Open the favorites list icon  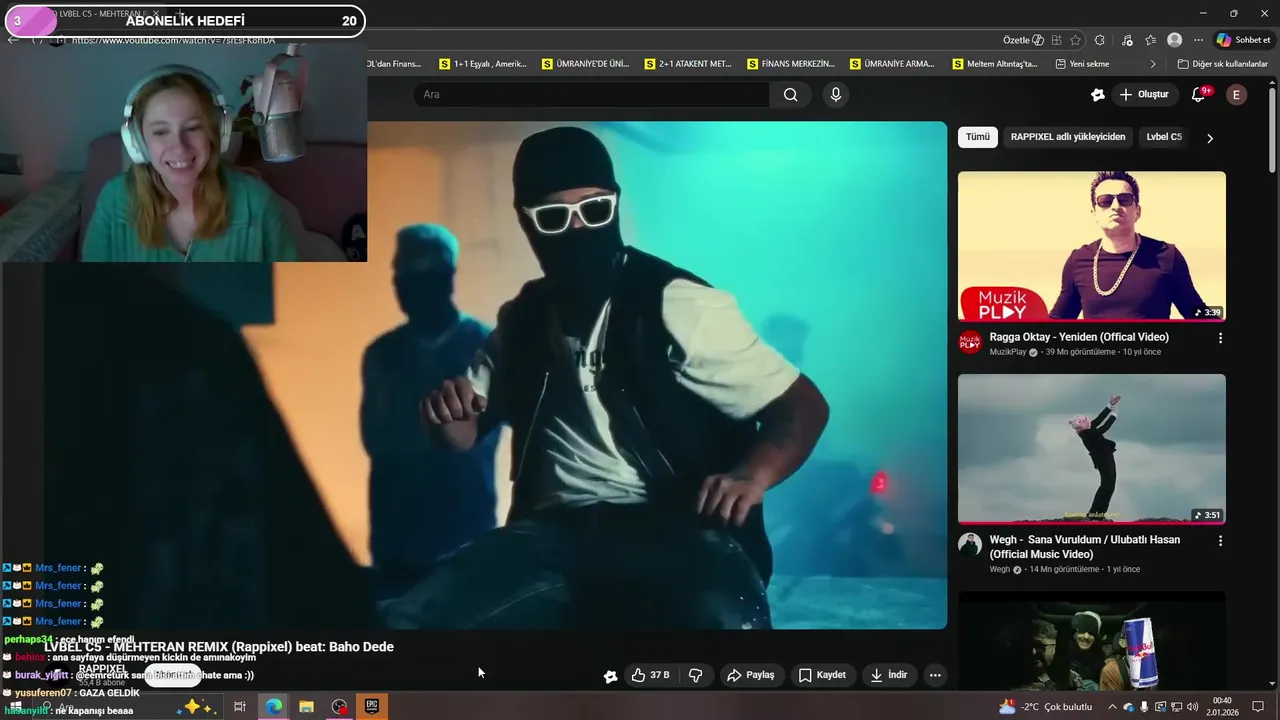point(1151,40)
